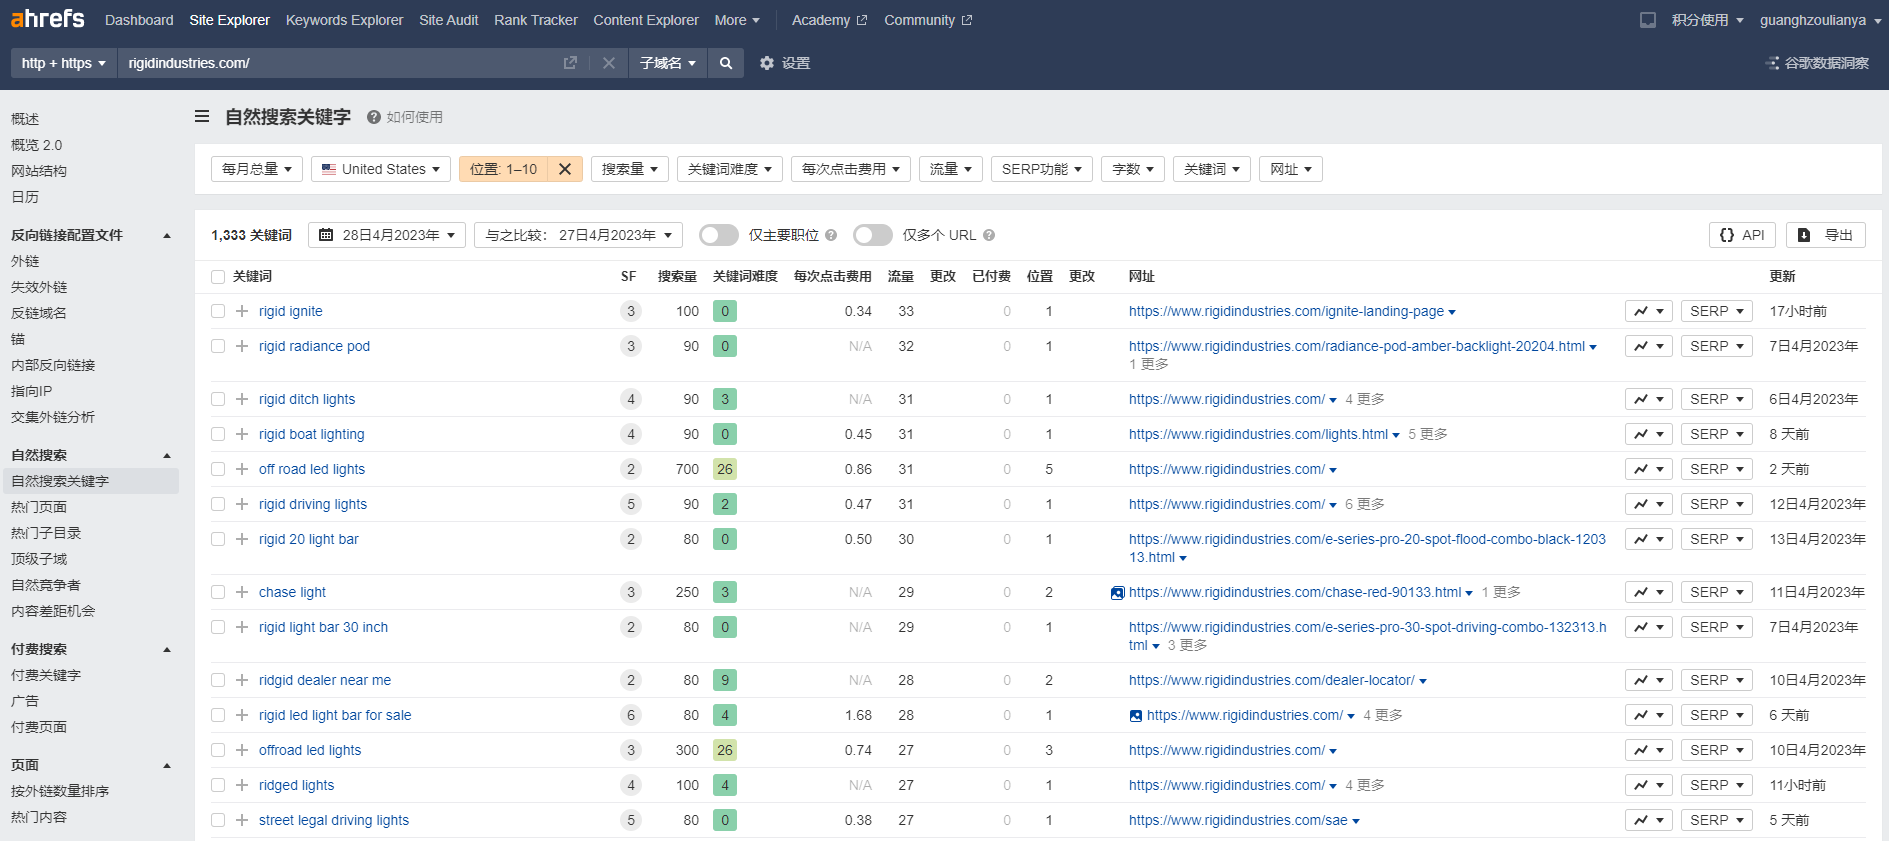Open trend chart for rigid ignite row
The width and height of the screenshot is (1889, 841).
coord(1649,311)
